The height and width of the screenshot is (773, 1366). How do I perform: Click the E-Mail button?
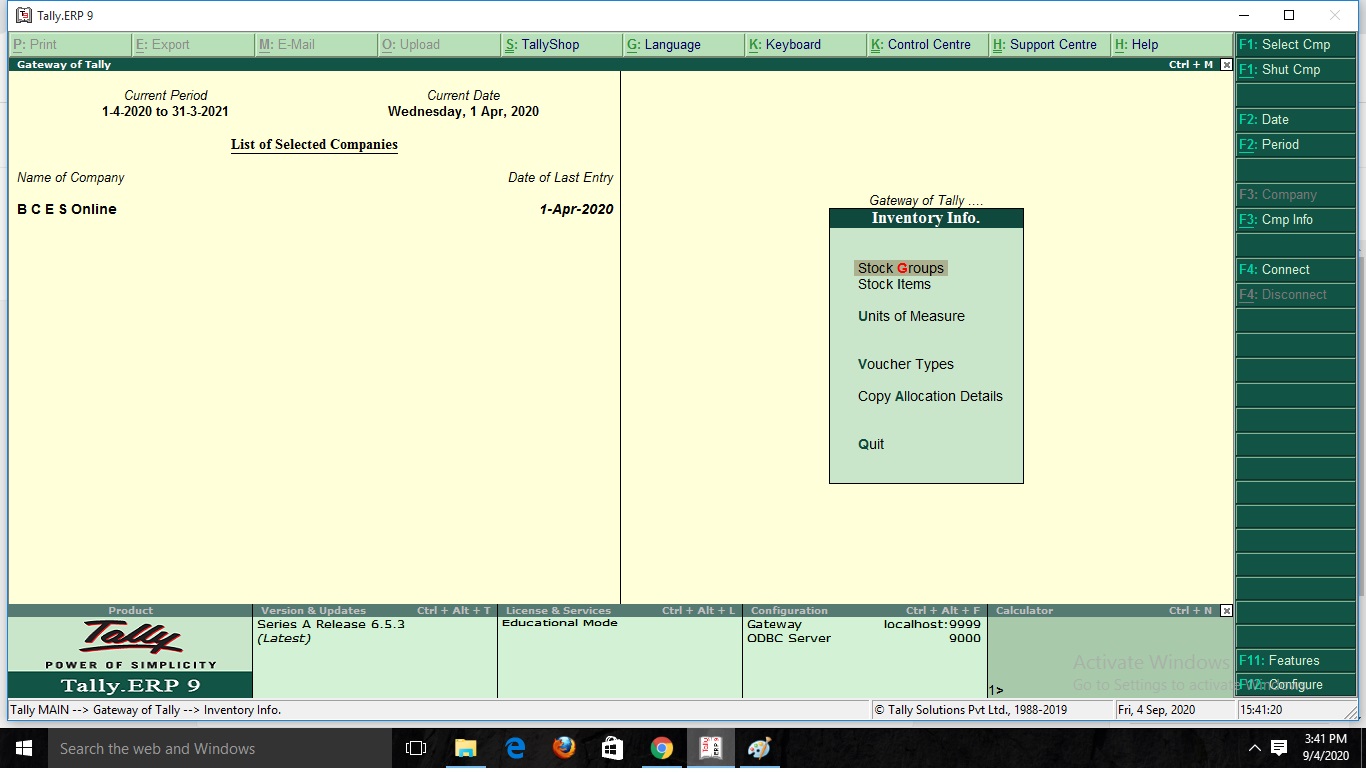click(316, 45)
